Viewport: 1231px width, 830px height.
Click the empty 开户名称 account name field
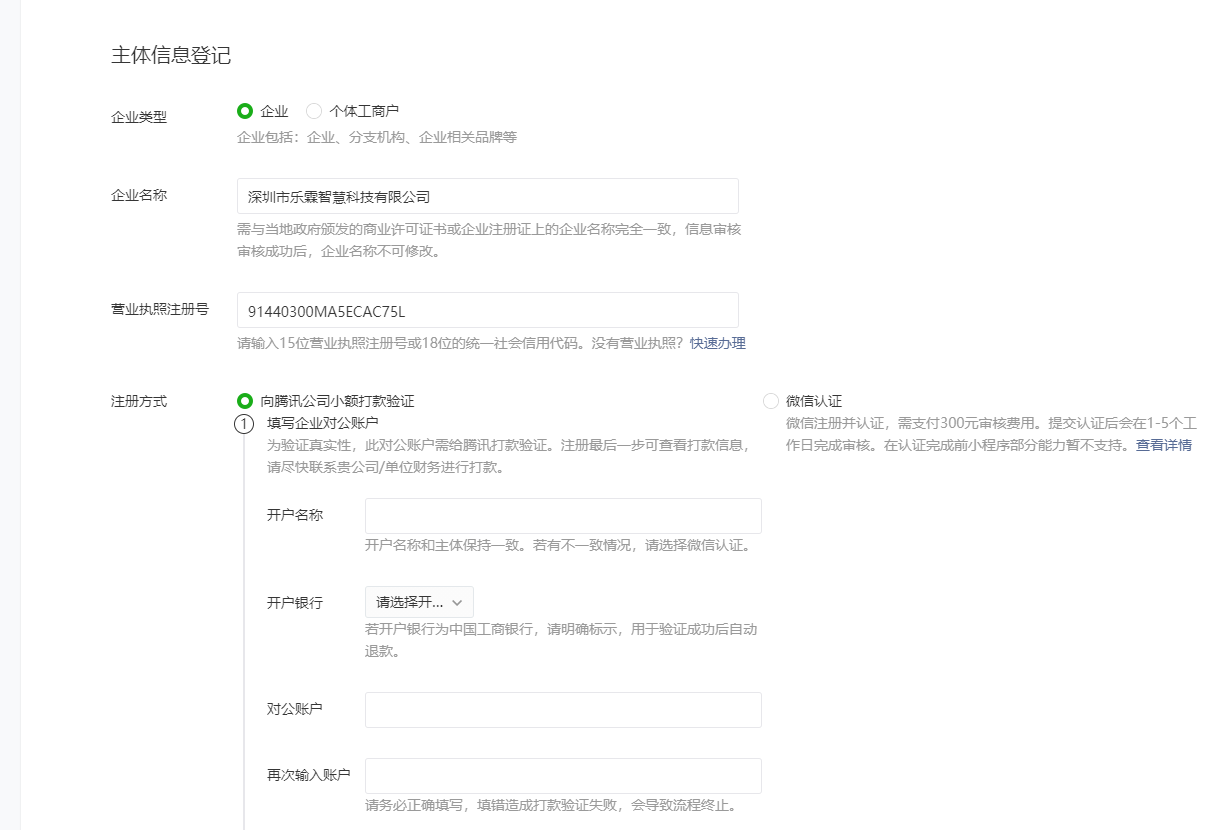click(563, 516)
